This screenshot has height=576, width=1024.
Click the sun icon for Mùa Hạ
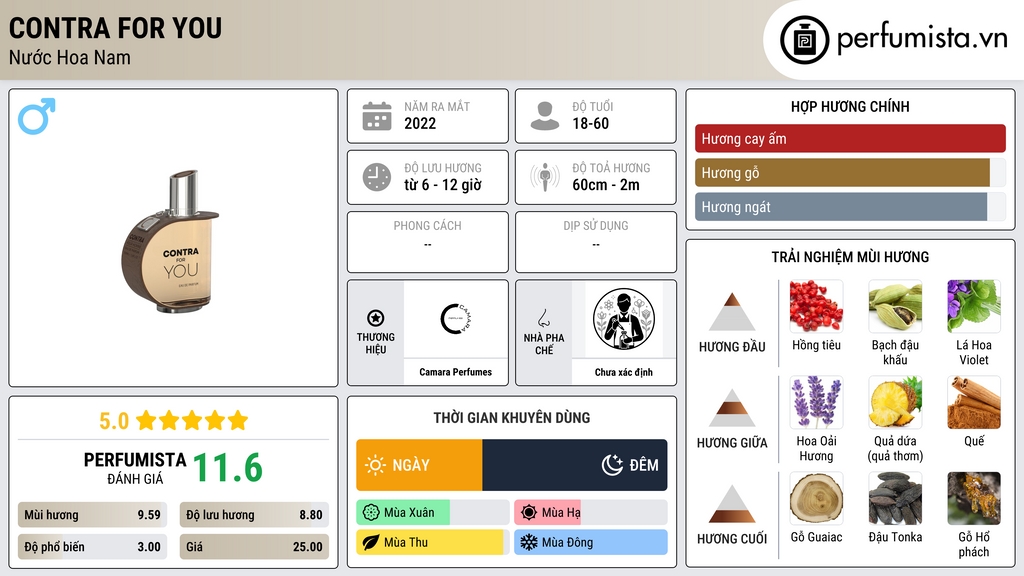coord(529,513)
